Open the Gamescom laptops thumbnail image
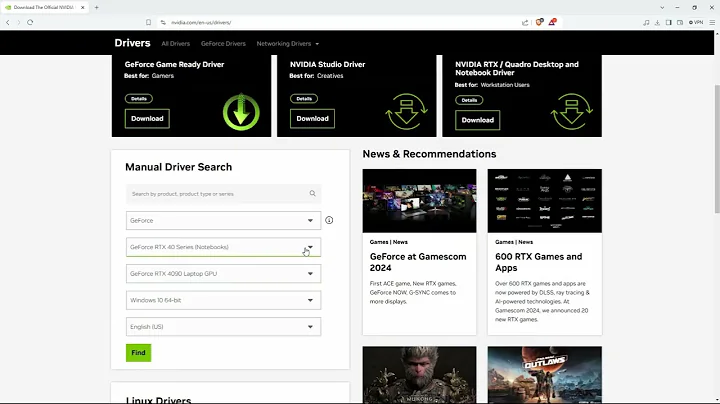The width and height of the screenshot is (720, 404). [x=419, y=201]
